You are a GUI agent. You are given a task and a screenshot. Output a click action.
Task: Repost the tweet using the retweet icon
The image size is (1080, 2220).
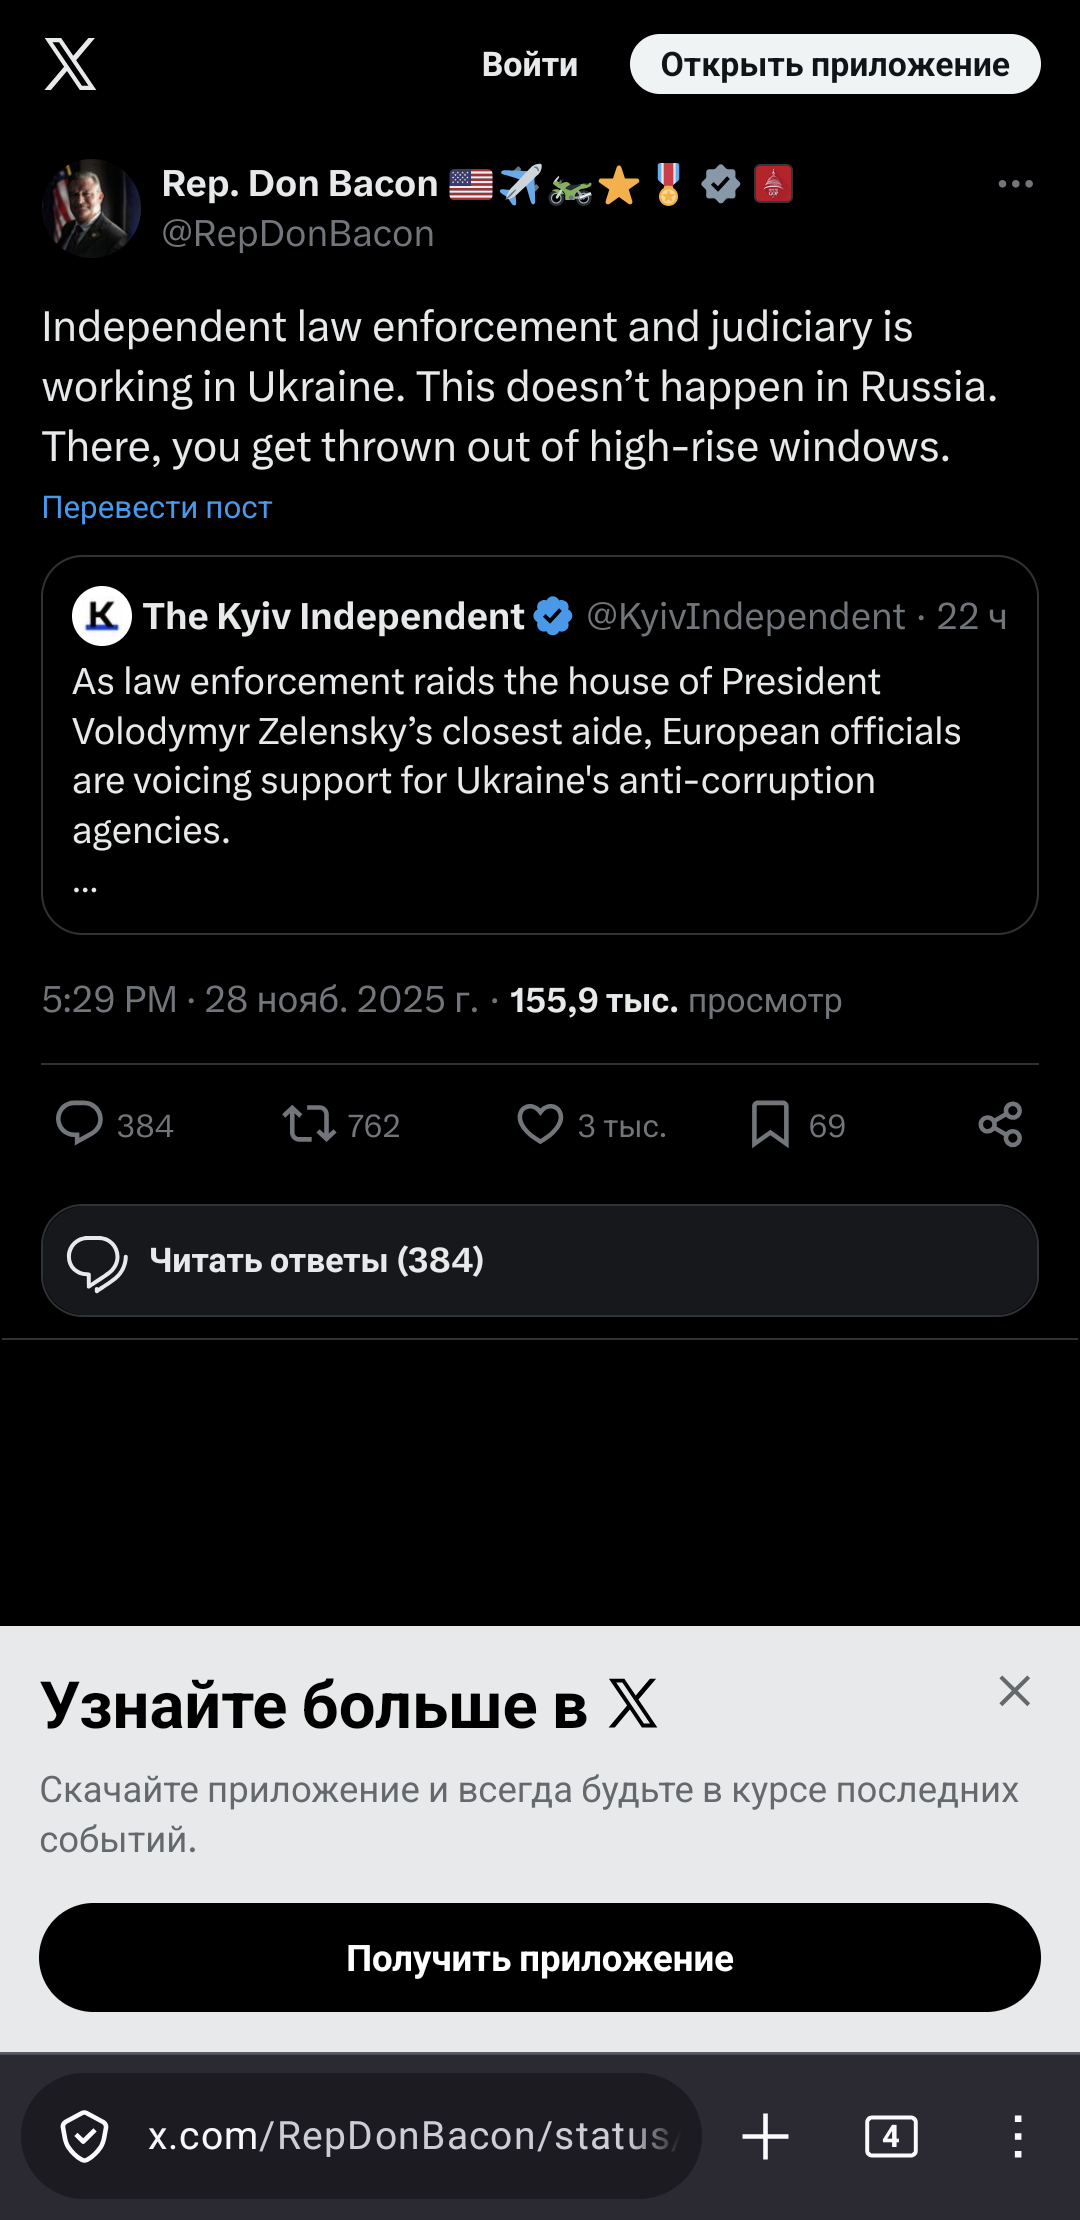(x=309, y=1124)
